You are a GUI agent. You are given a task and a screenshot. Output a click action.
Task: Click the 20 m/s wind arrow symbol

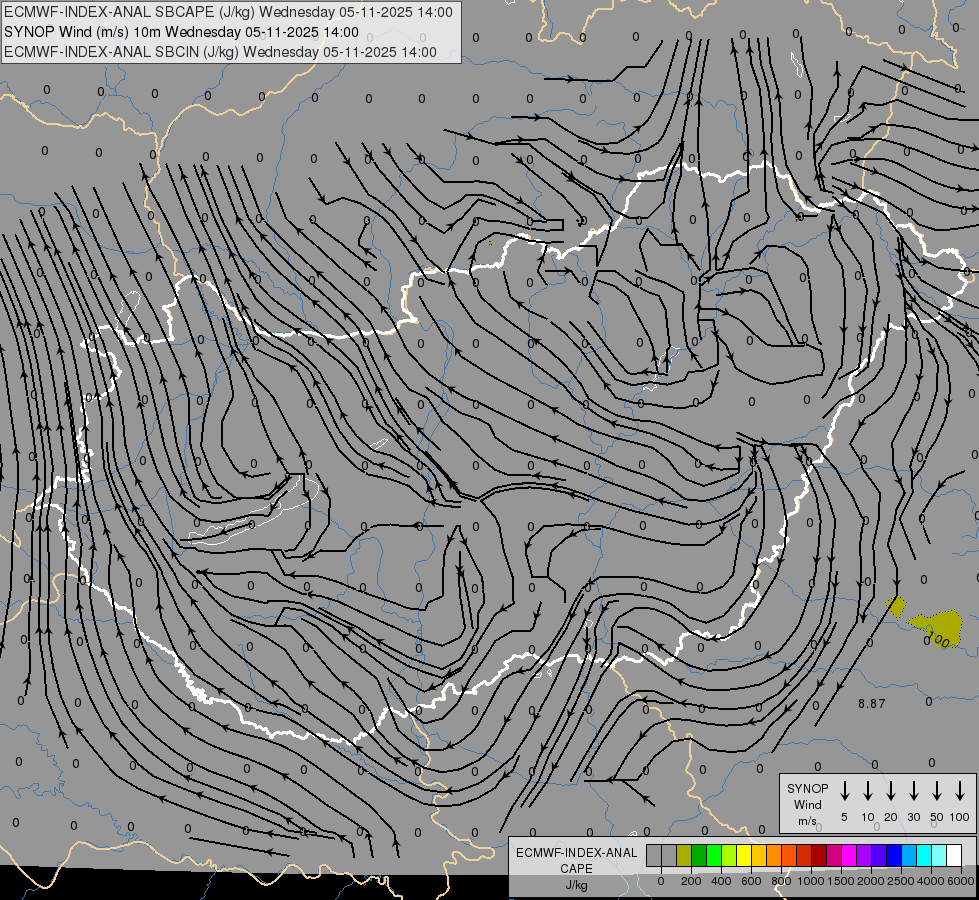click(x=890, y=791)
